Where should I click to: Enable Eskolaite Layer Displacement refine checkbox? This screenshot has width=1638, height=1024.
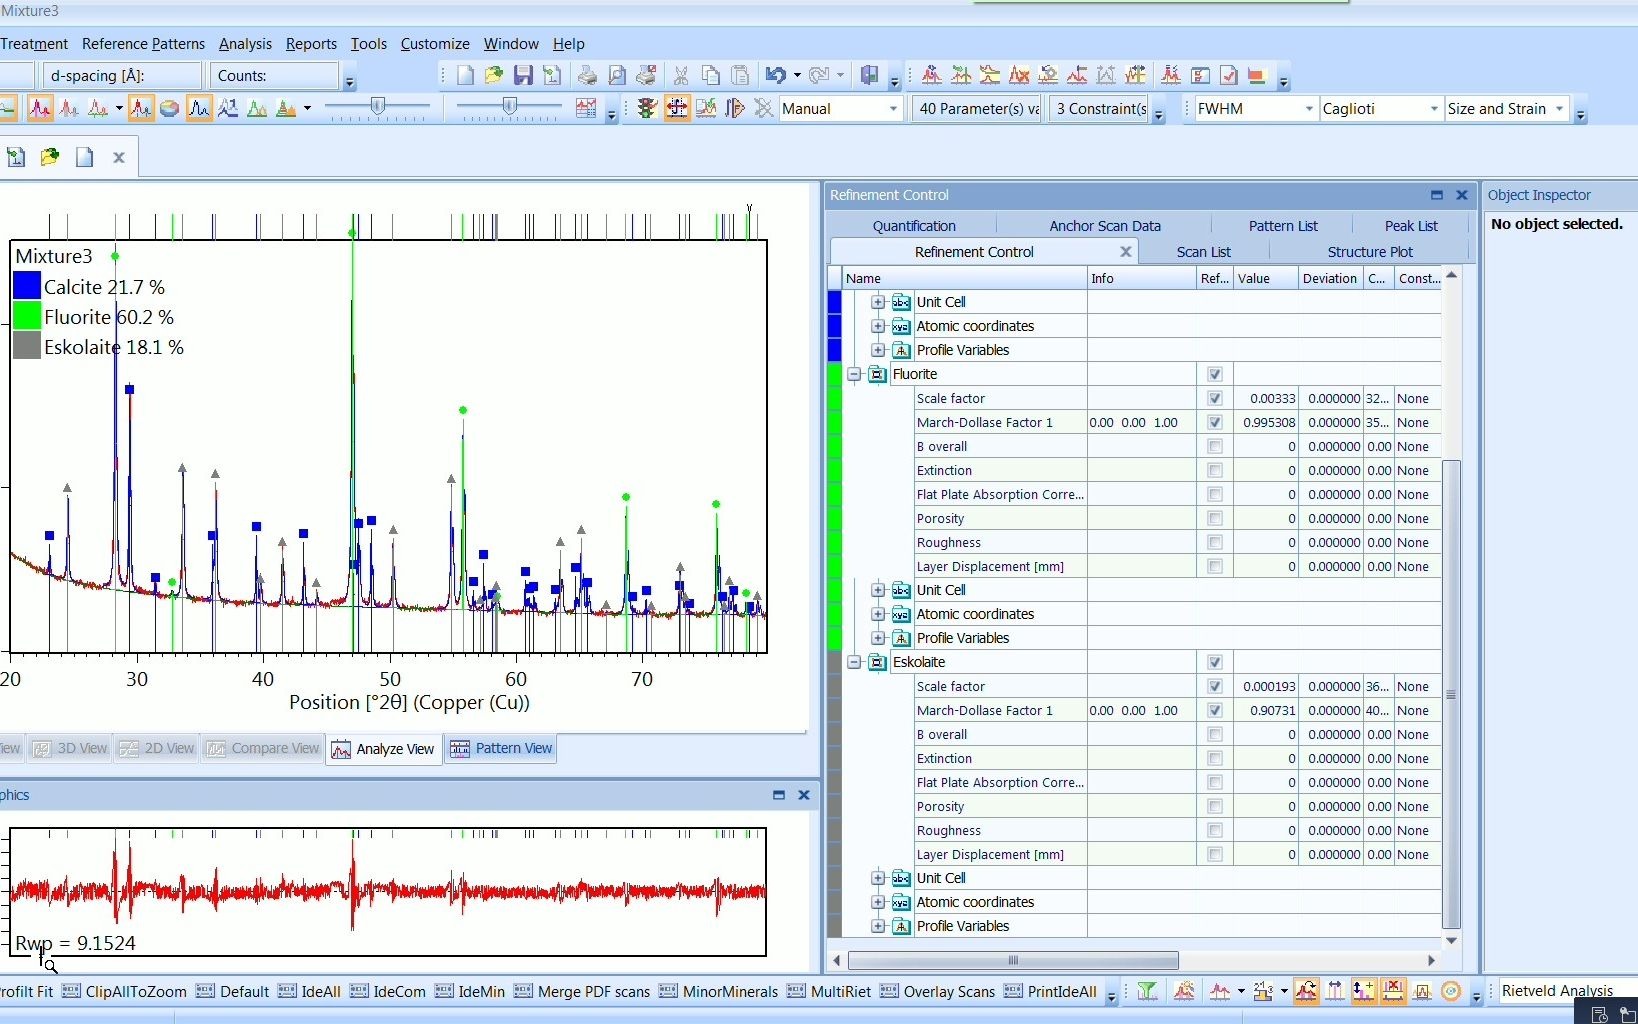point(1215,854)
